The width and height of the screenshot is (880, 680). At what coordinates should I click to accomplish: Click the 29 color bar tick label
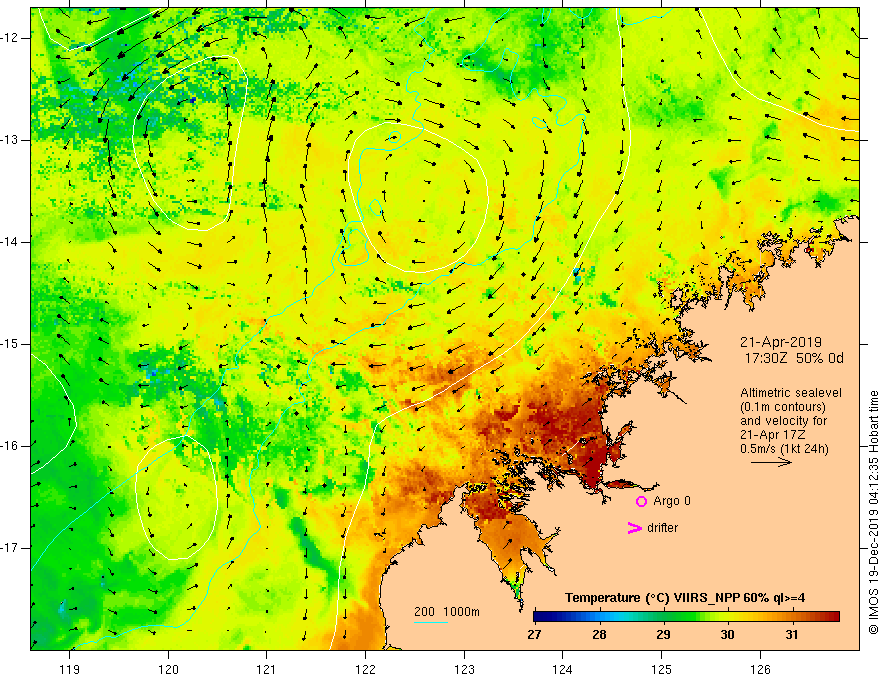pos(663,635)
